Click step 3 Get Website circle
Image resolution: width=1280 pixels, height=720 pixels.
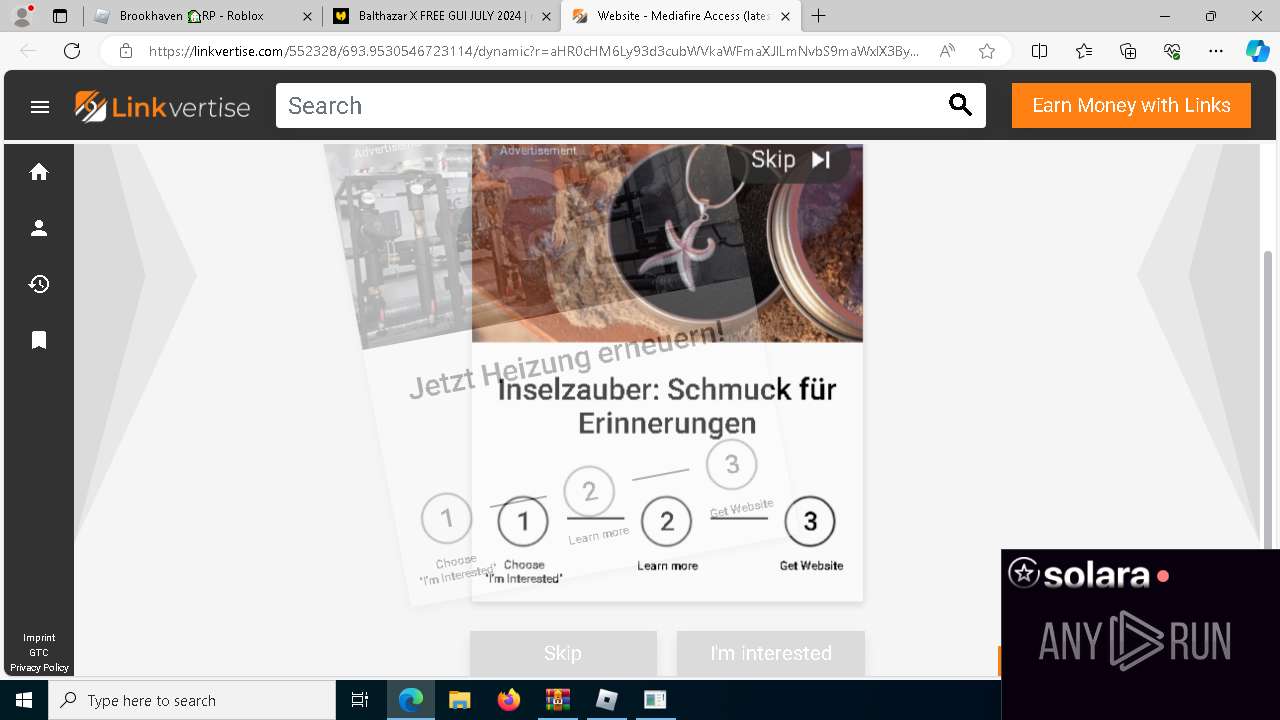[x=810, y=522]
